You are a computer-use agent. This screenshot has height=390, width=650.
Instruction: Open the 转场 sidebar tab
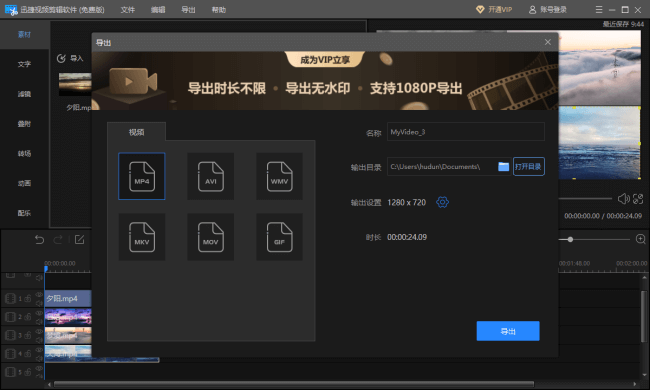(24, 153)
